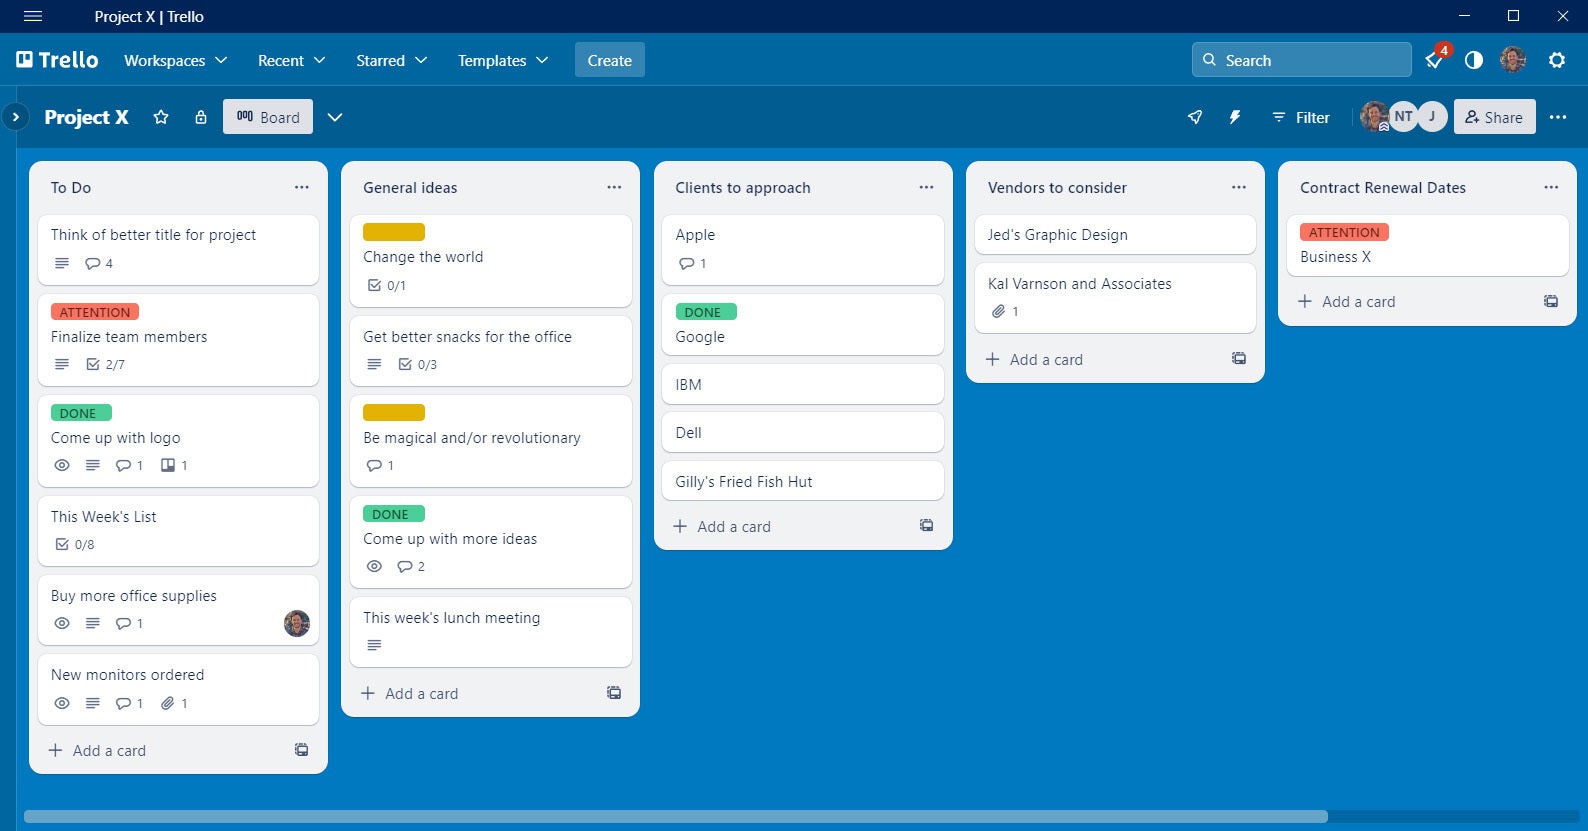Open board menu three dots next to Share
This screenshot has width=1588, height=831.
1558,117
